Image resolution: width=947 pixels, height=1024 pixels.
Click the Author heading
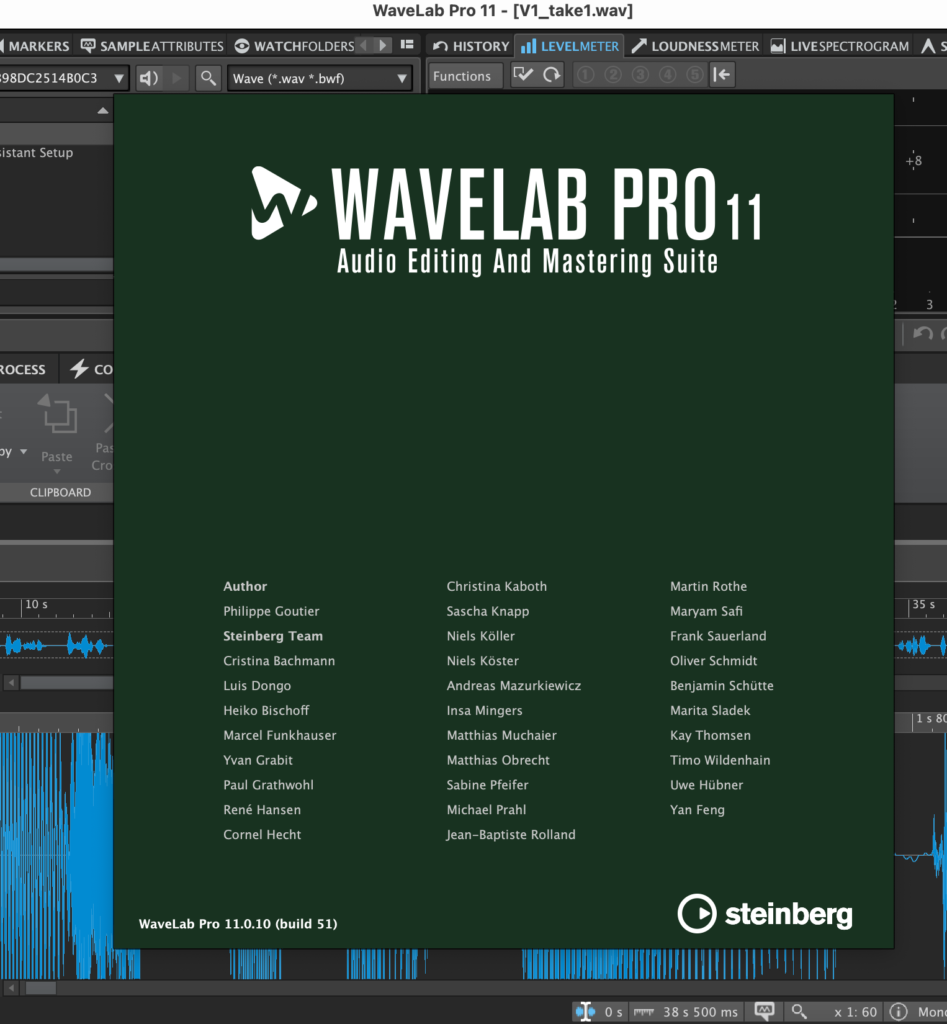coord(245,586)
